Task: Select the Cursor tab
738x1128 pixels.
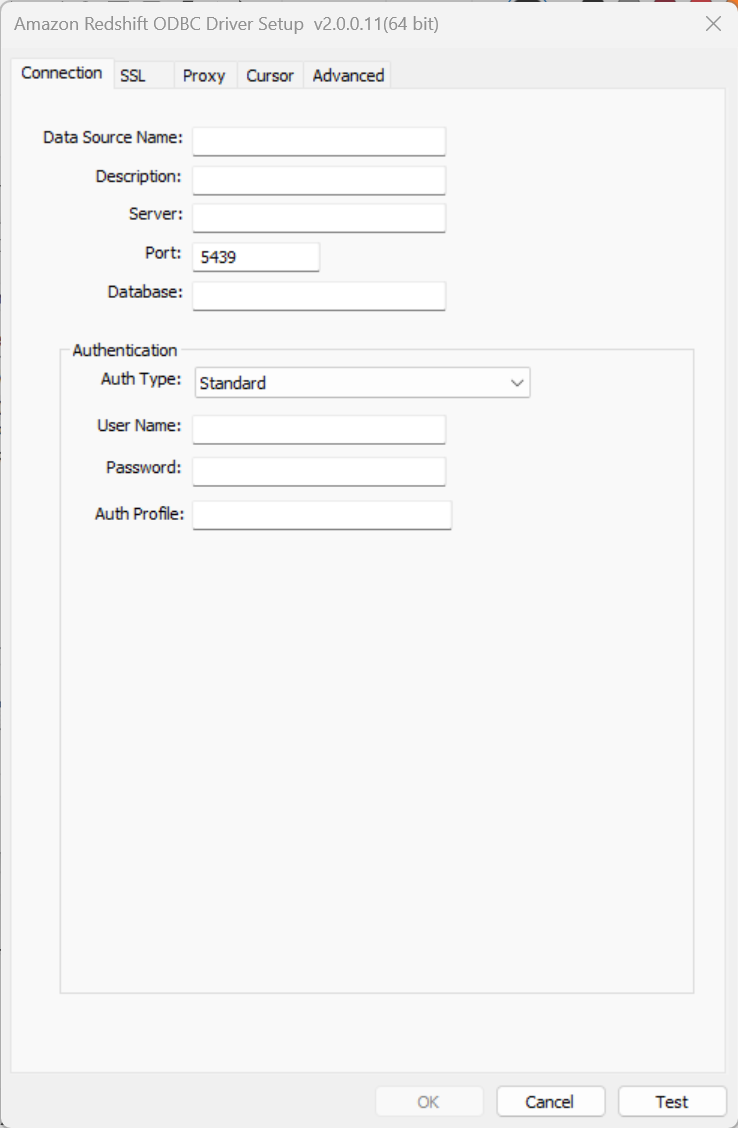Action: click(x=269, y=75)
